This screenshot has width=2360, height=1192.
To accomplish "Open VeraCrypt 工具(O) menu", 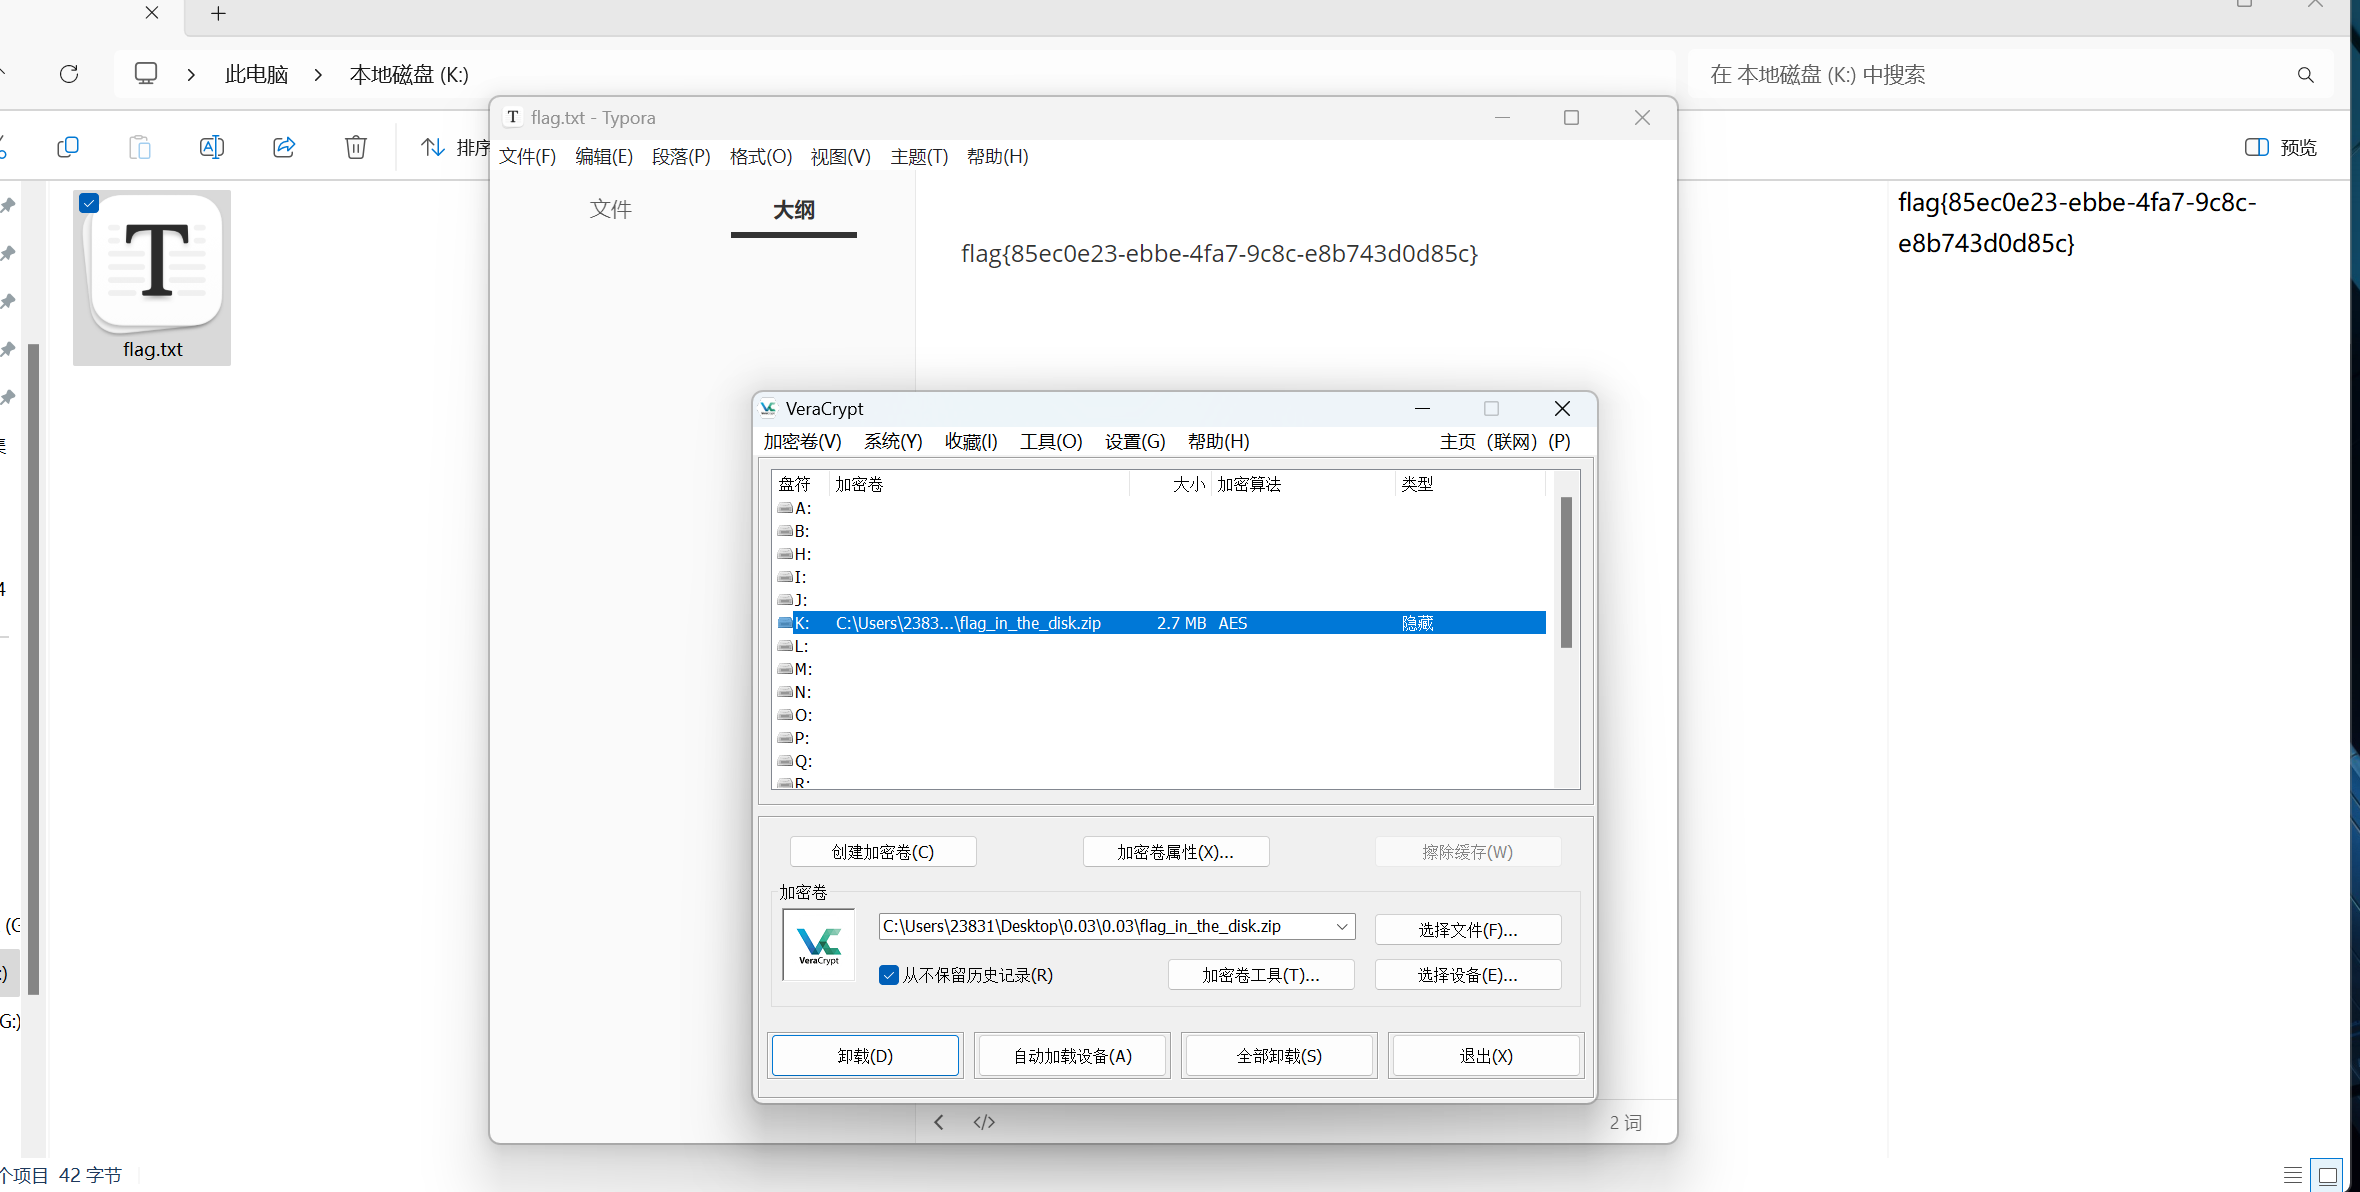I will [1051, 442].
